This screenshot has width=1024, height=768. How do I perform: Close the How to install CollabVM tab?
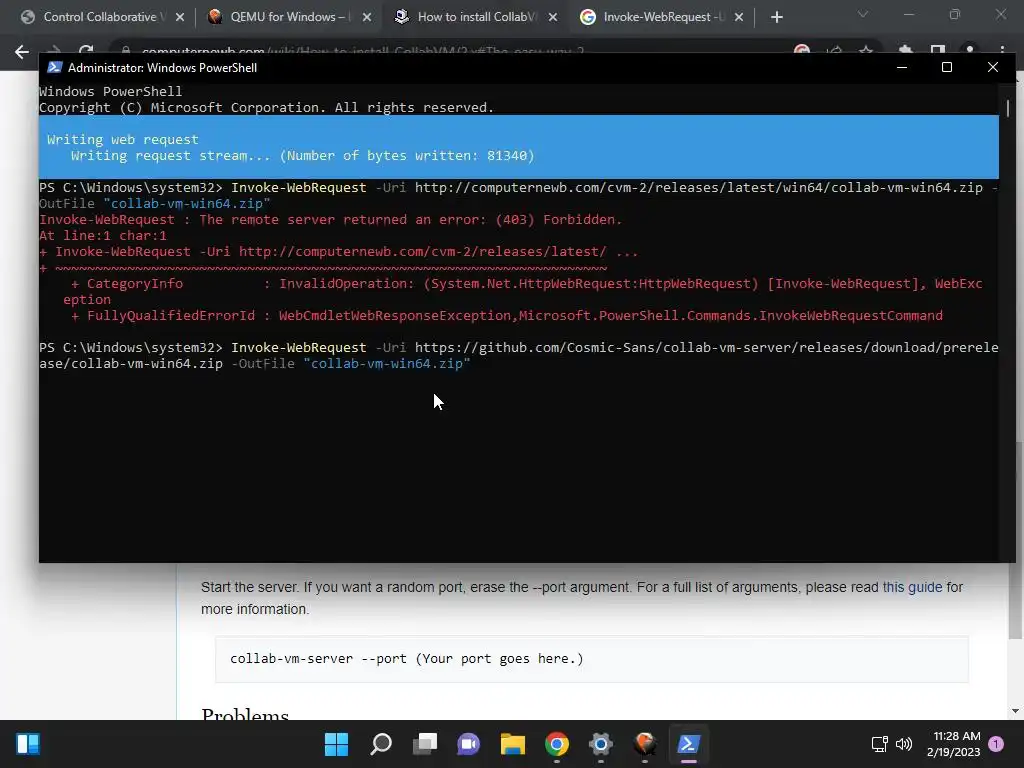pyautogui.click(x=553, y=17)
